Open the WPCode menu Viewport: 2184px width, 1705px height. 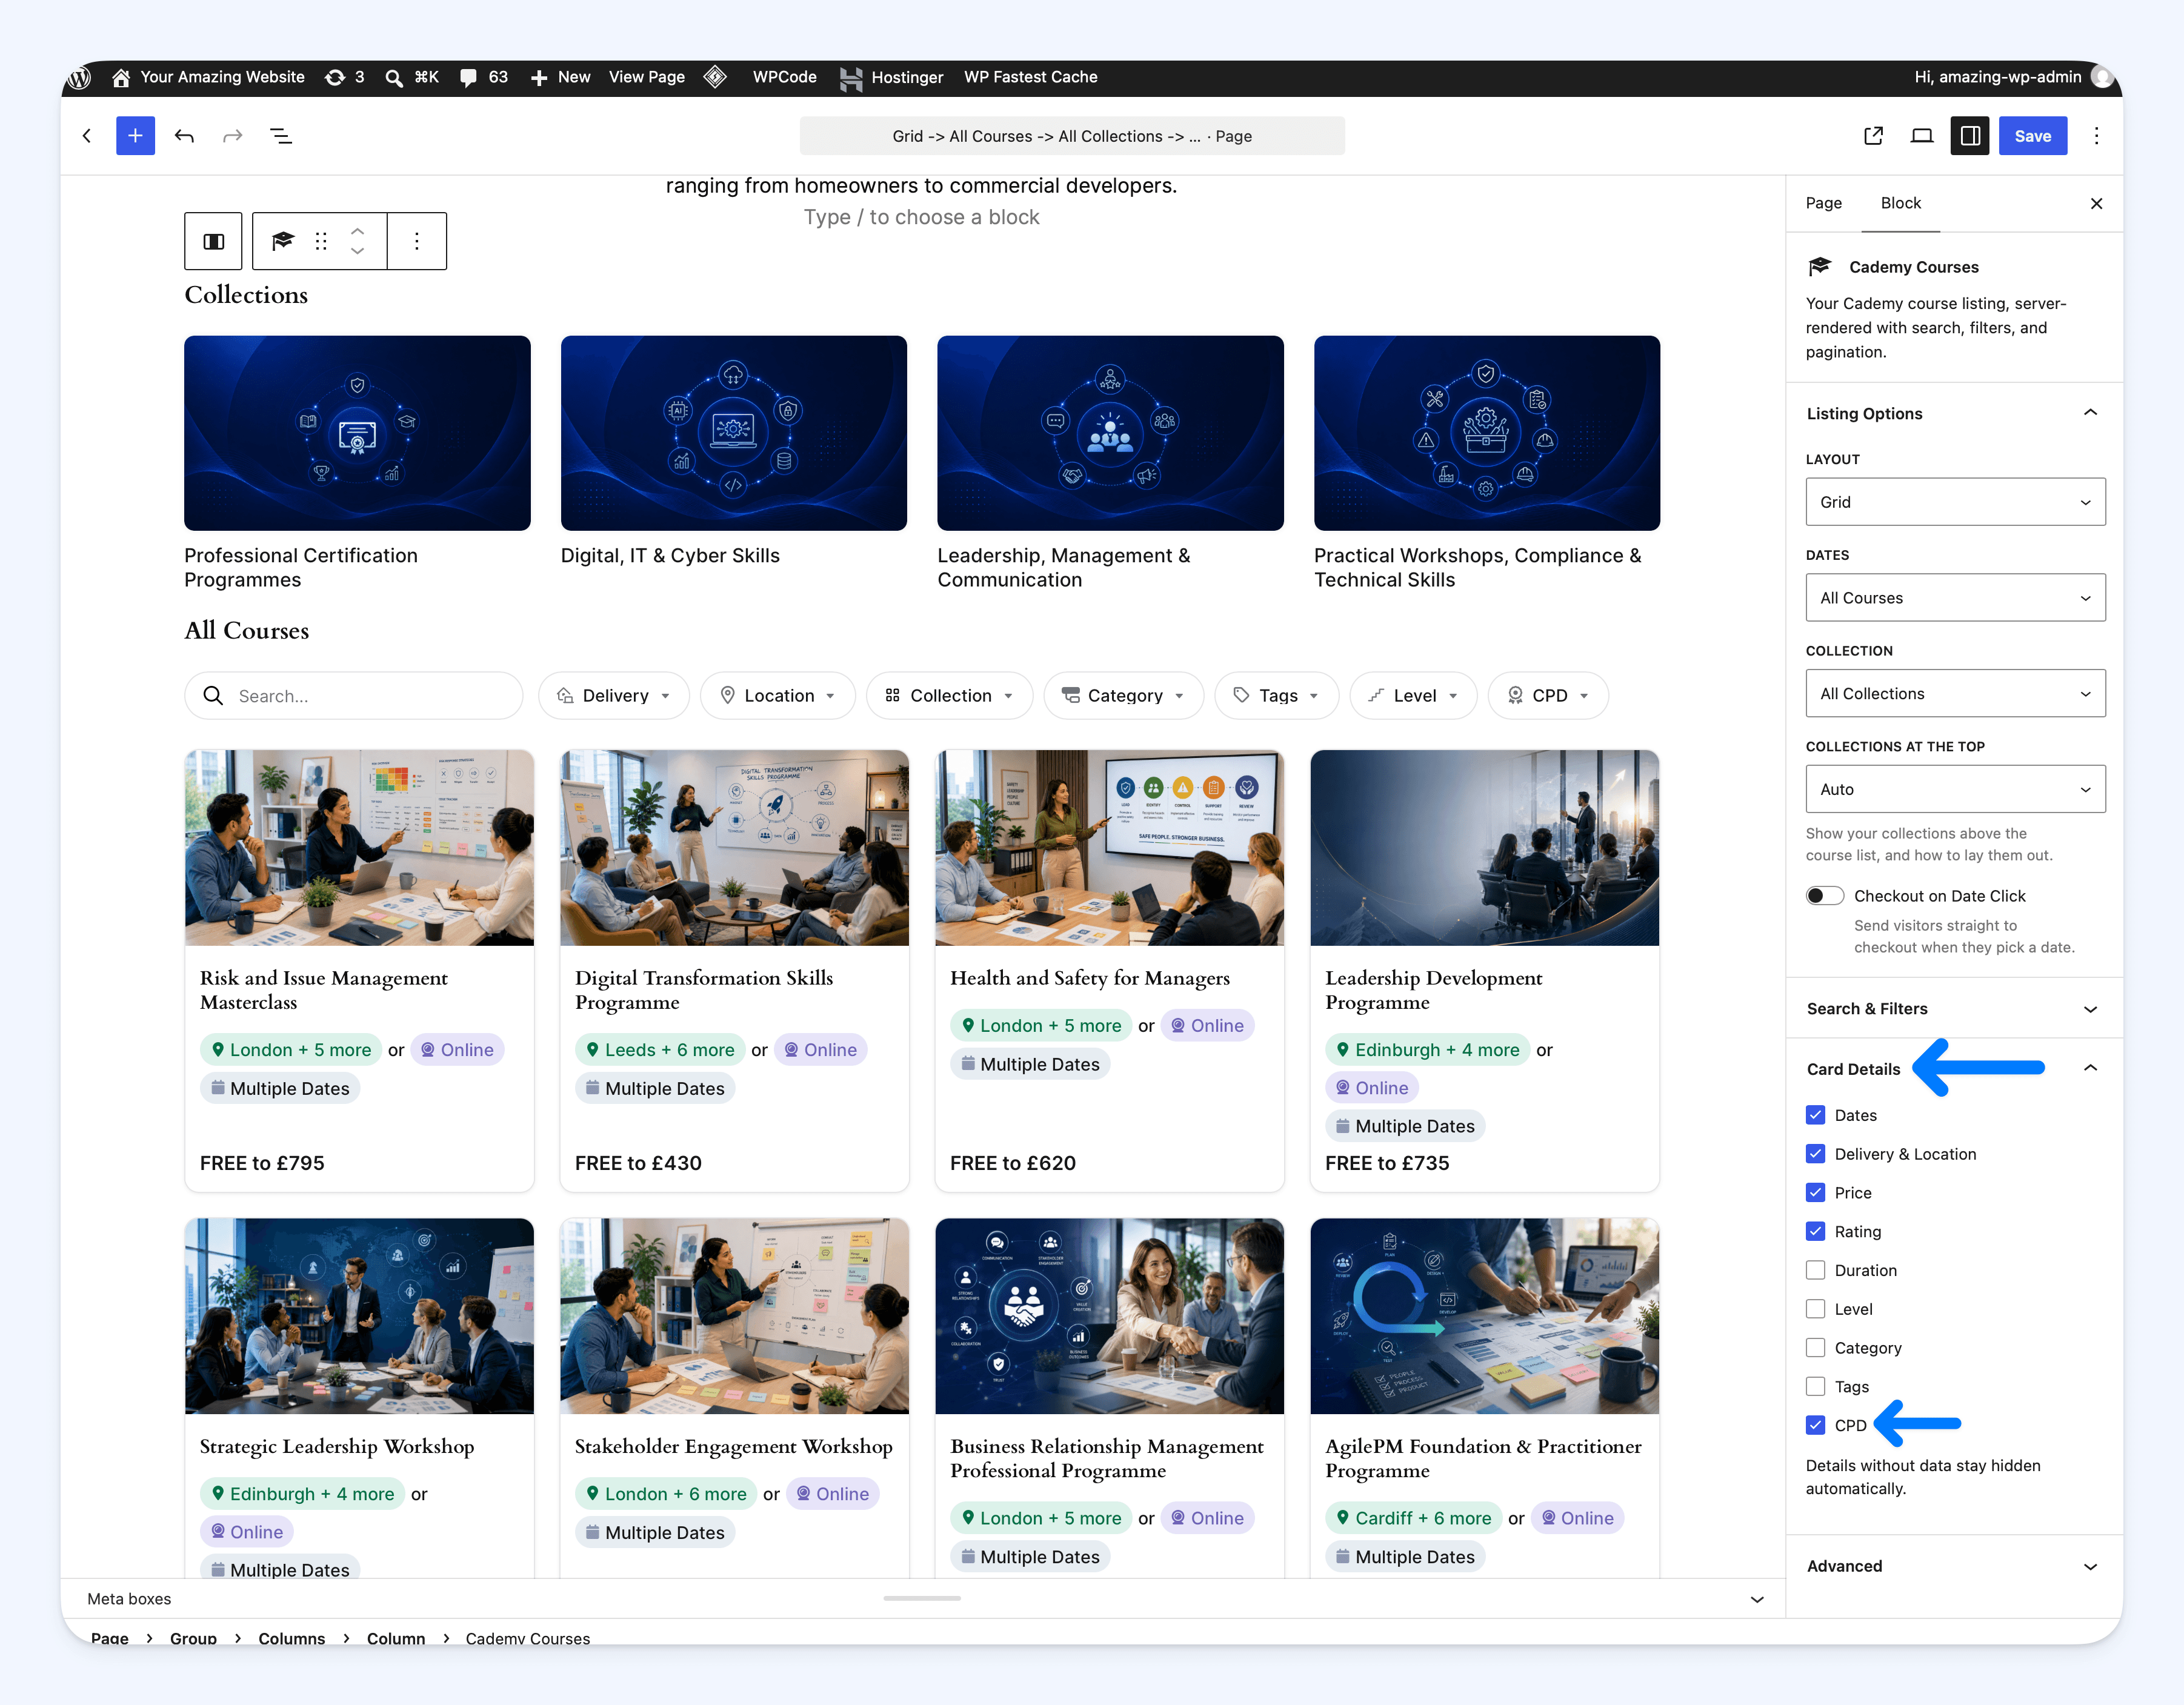click(785, 77)
